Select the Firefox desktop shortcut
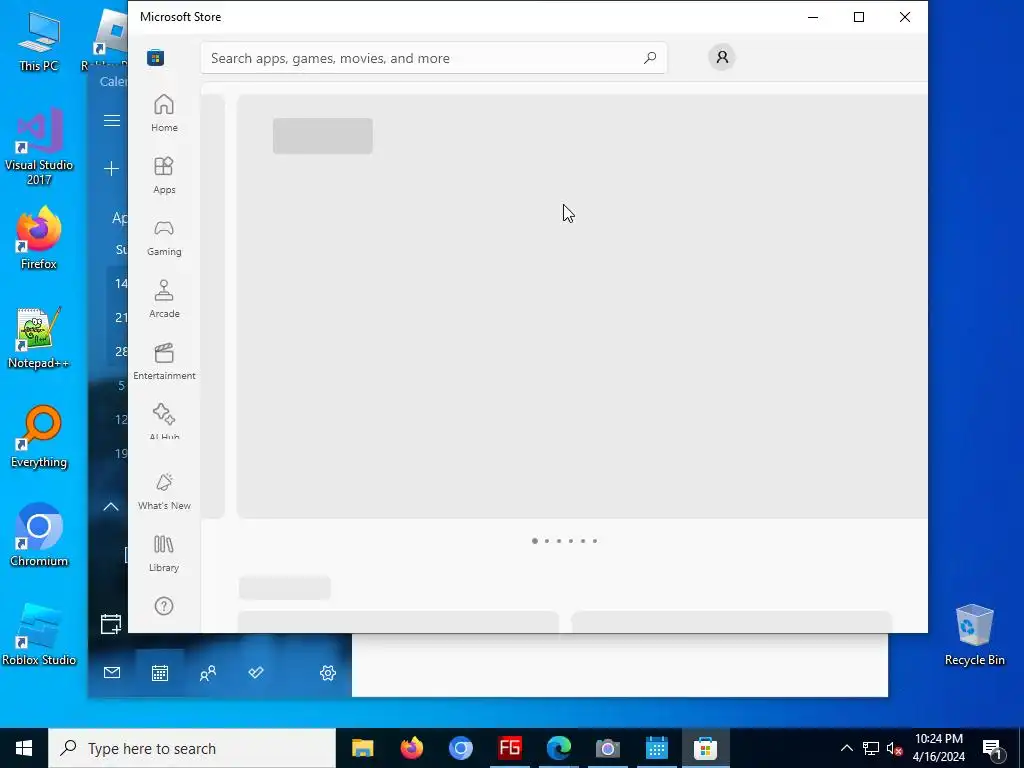Screen dimensions: 1024x768 click(39, 238)
